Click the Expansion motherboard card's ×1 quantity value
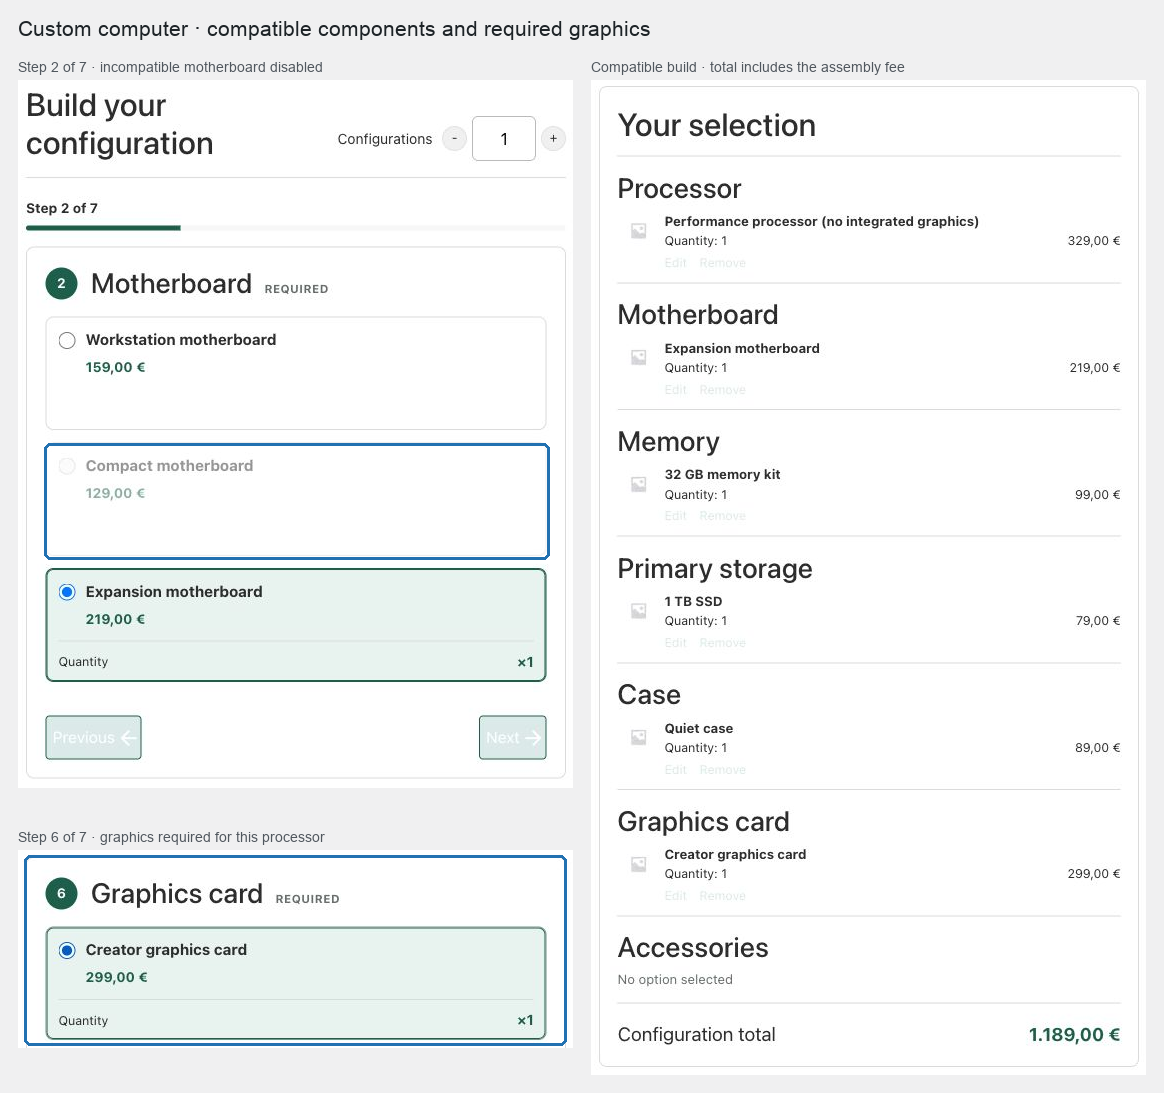 pos(526,662)
